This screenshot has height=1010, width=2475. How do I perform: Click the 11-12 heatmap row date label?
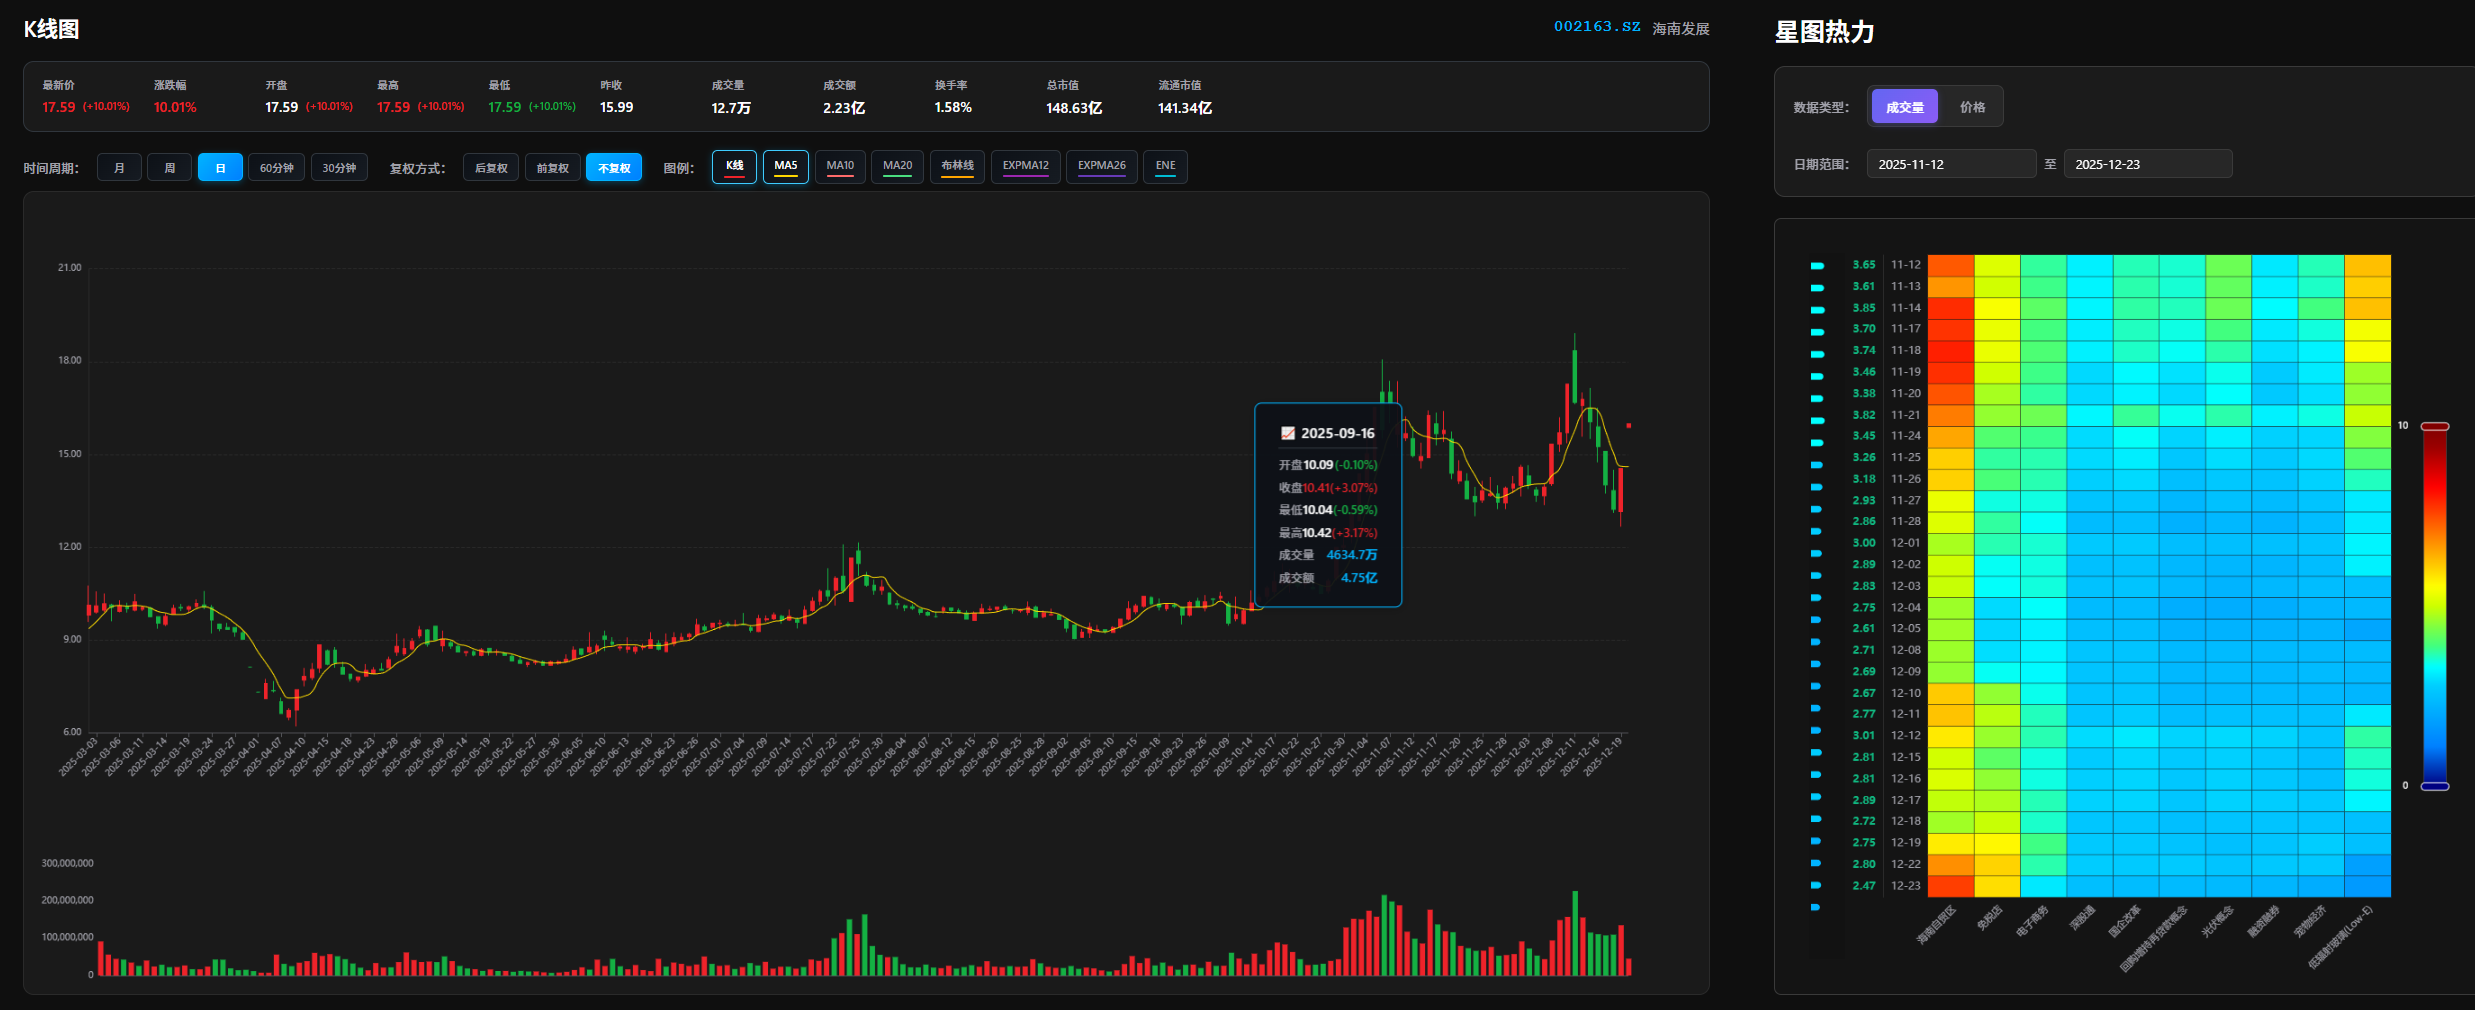click(x=1905, y=265)
